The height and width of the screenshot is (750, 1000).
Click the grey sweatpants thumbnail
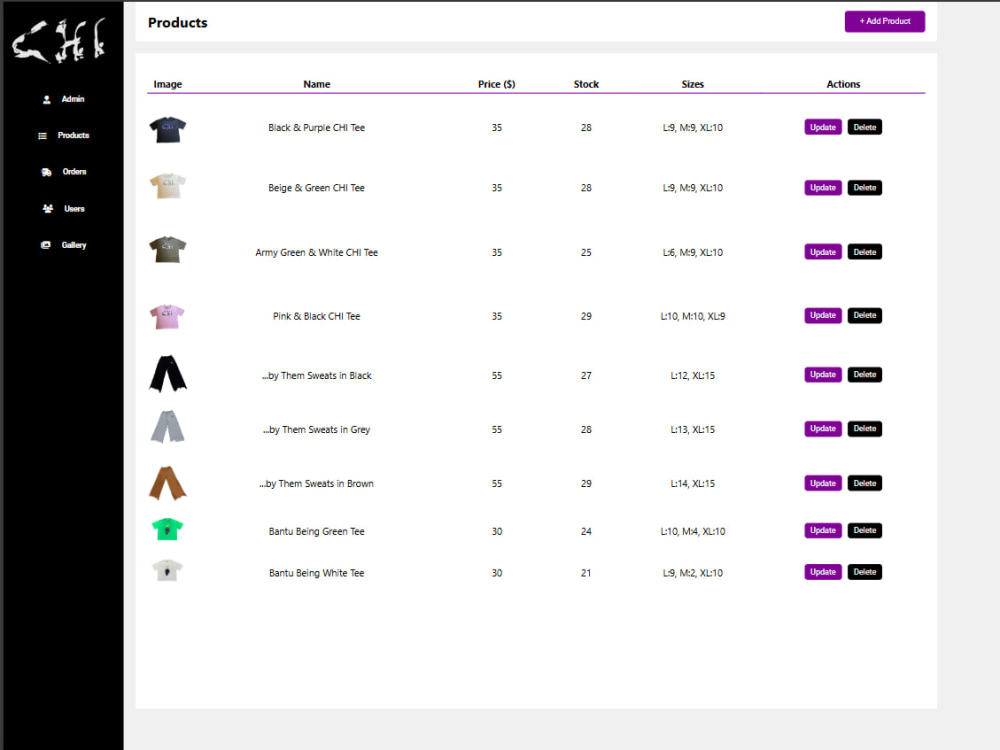(168, 427)
